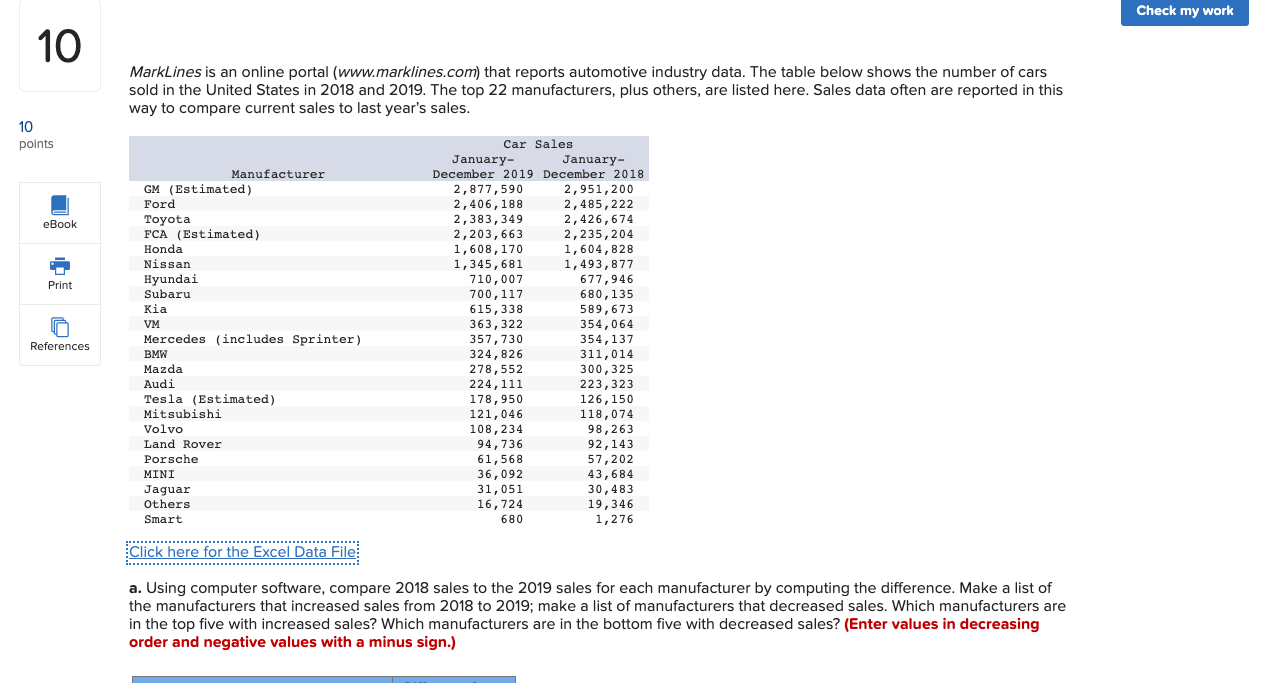Select the GM (Estimated) row

pyautogui.click(x=388, y=188)
